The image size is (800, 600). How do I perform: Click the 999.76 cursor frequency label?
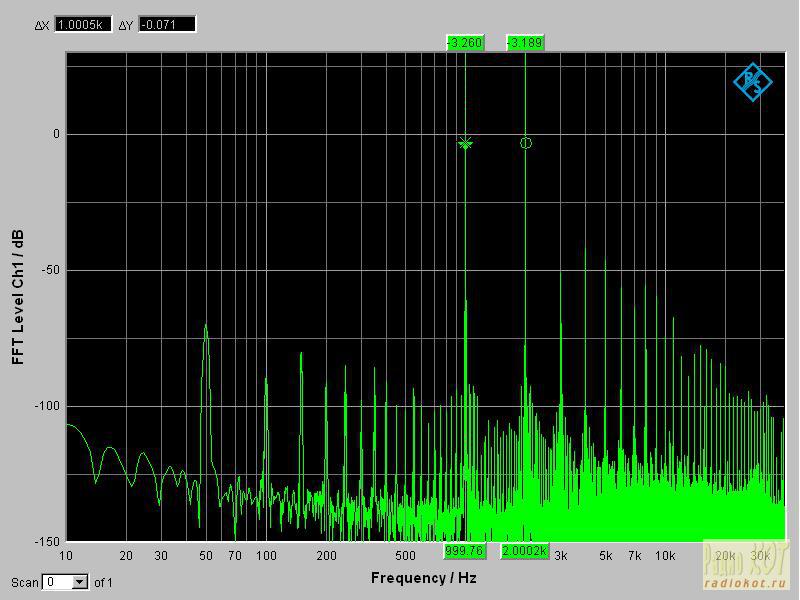(464, 551)
